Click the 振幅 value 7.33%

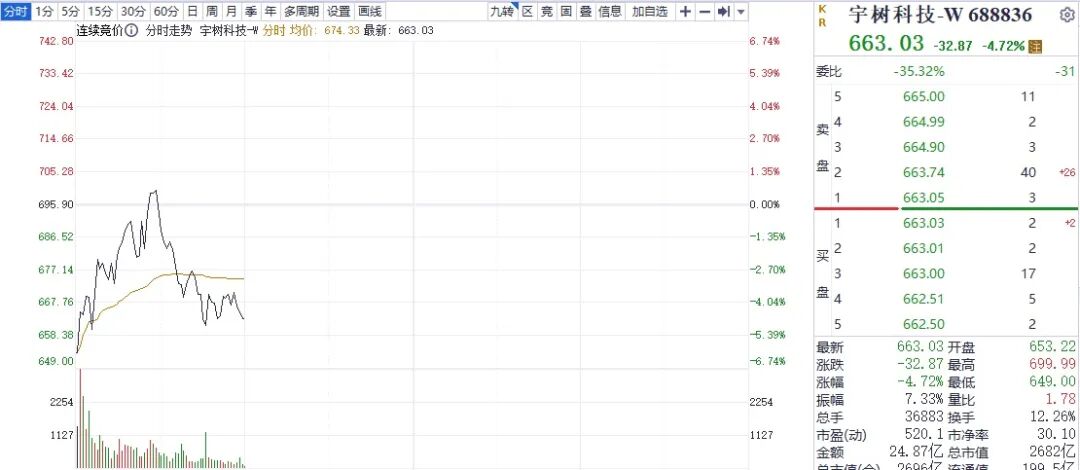click(x=924, y=399)
